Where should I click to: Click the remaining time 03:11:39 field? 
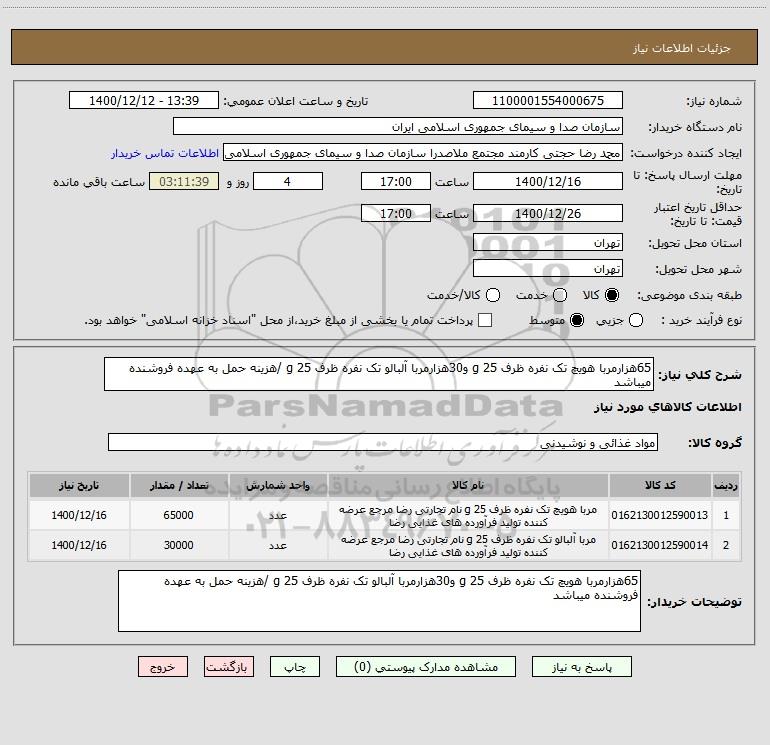[184, 182]
